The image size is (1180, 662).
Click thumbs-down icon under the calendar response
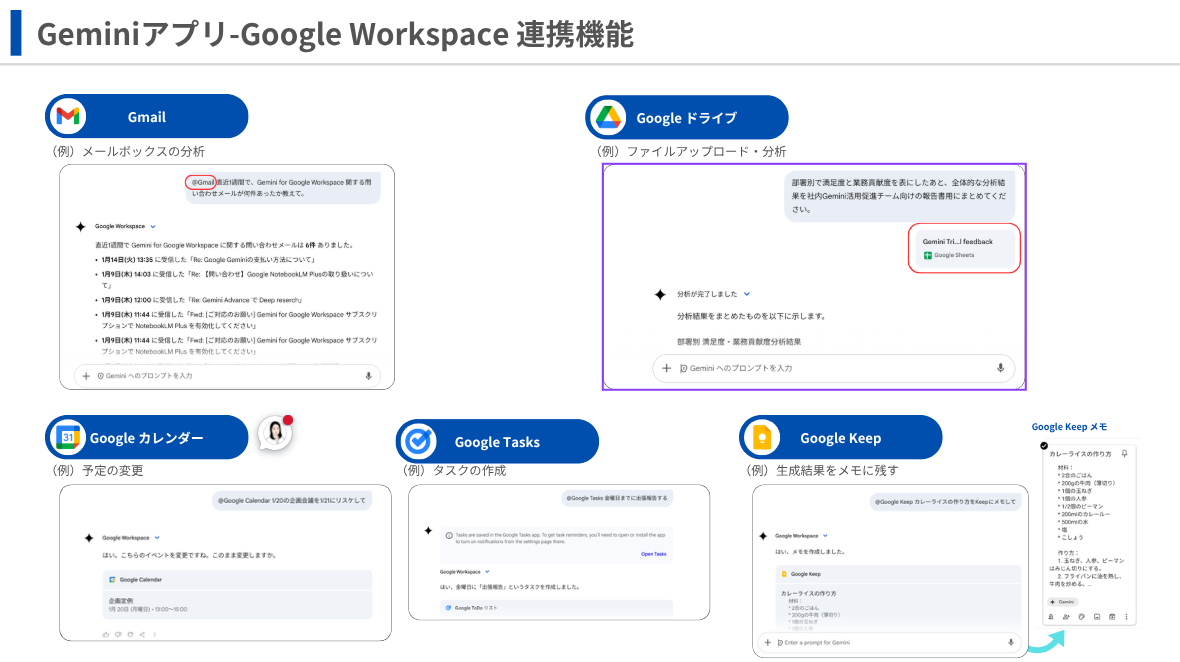(x=118, y=634)
